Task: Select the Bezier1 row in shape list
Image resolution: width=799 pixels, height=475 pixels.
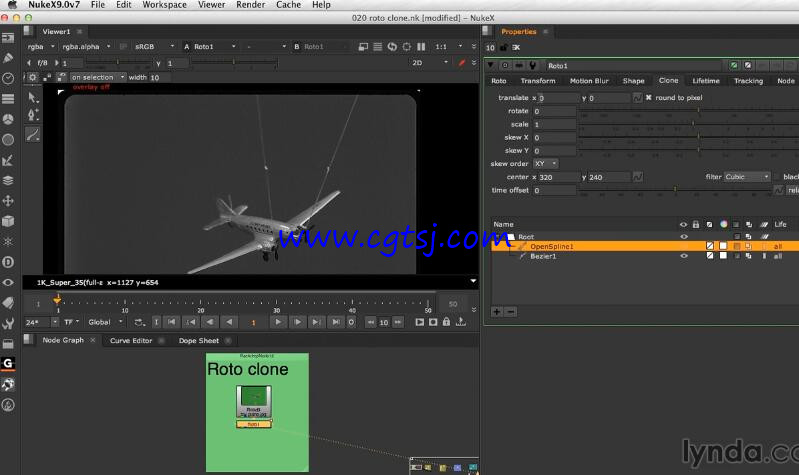Action: (x=646, y=256)
